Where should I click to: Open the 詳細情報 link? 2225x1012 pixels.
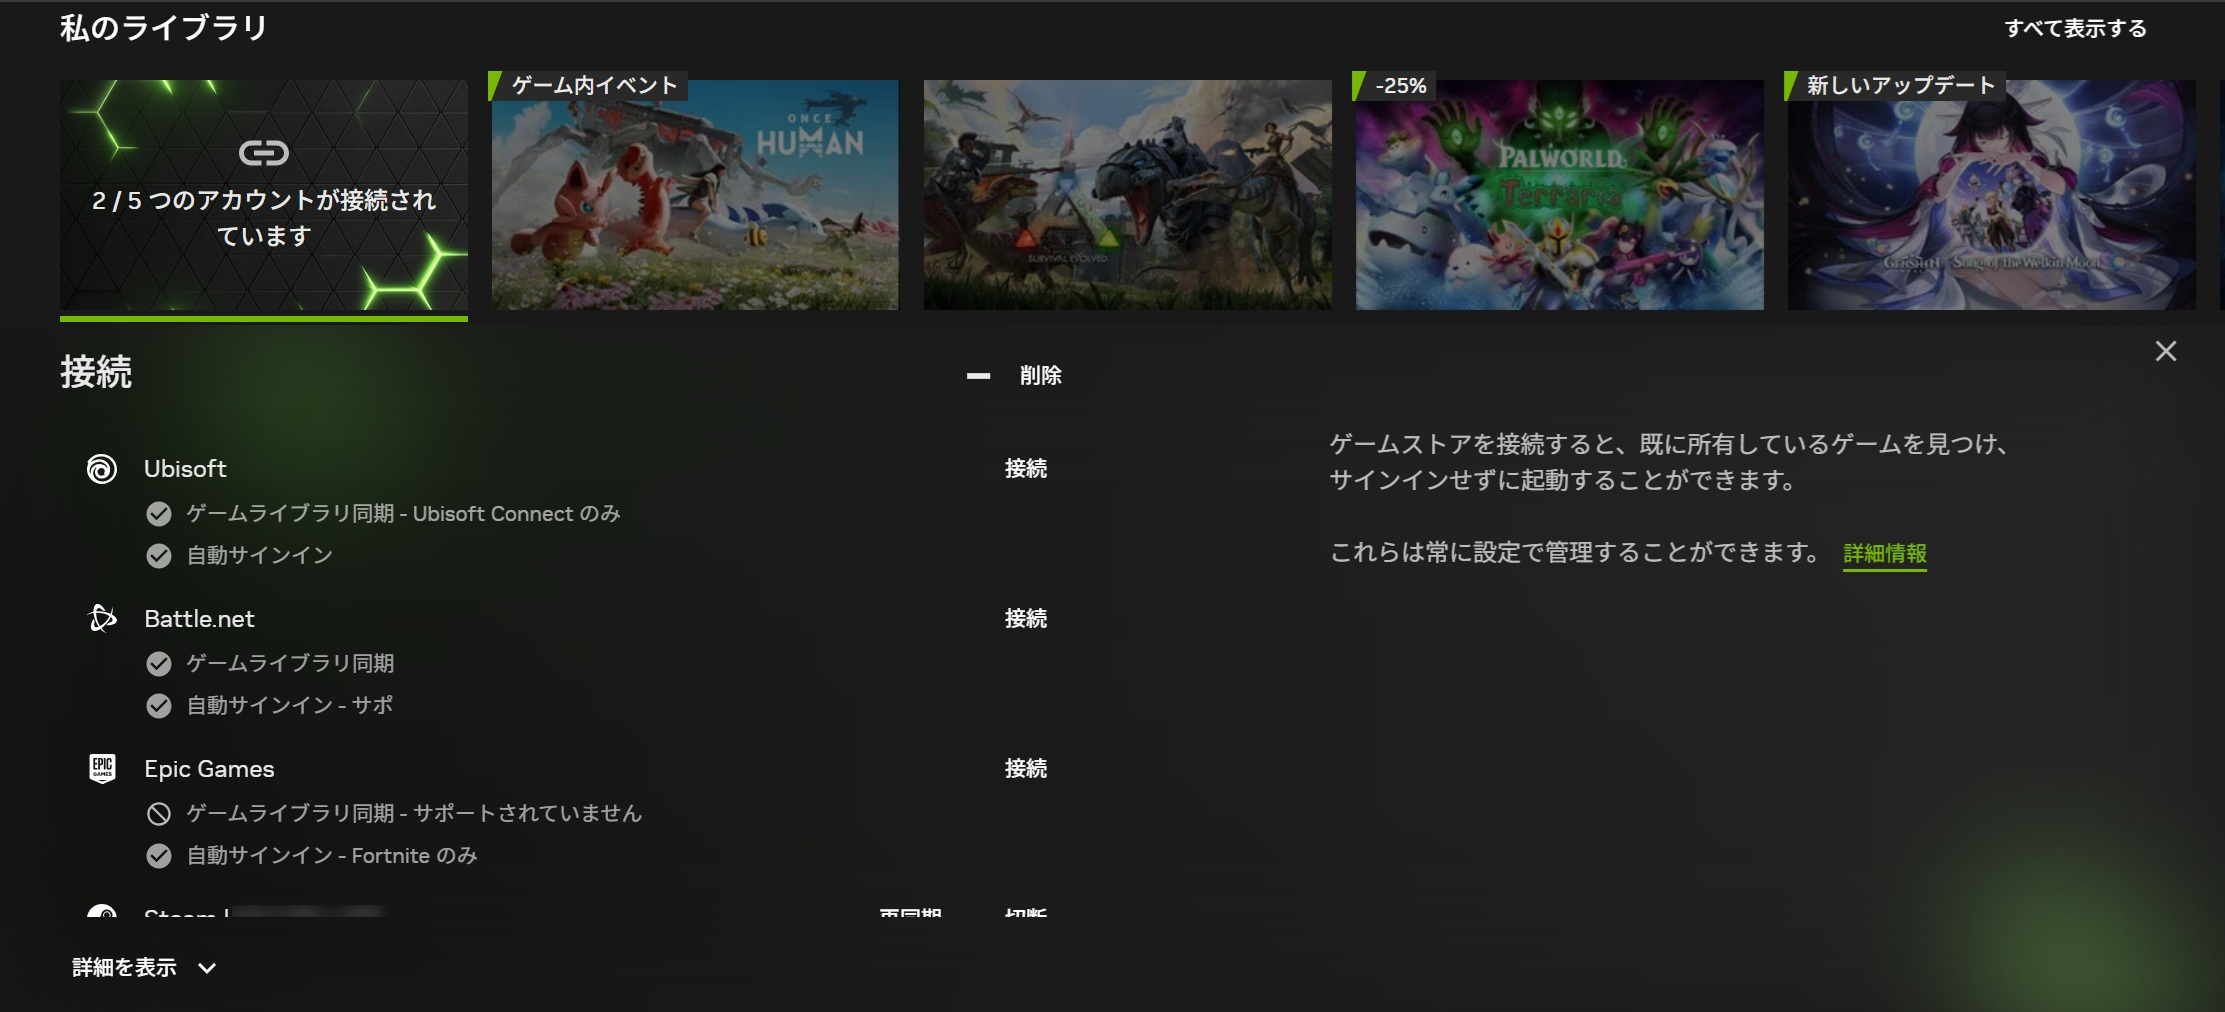click(1884, 554)
